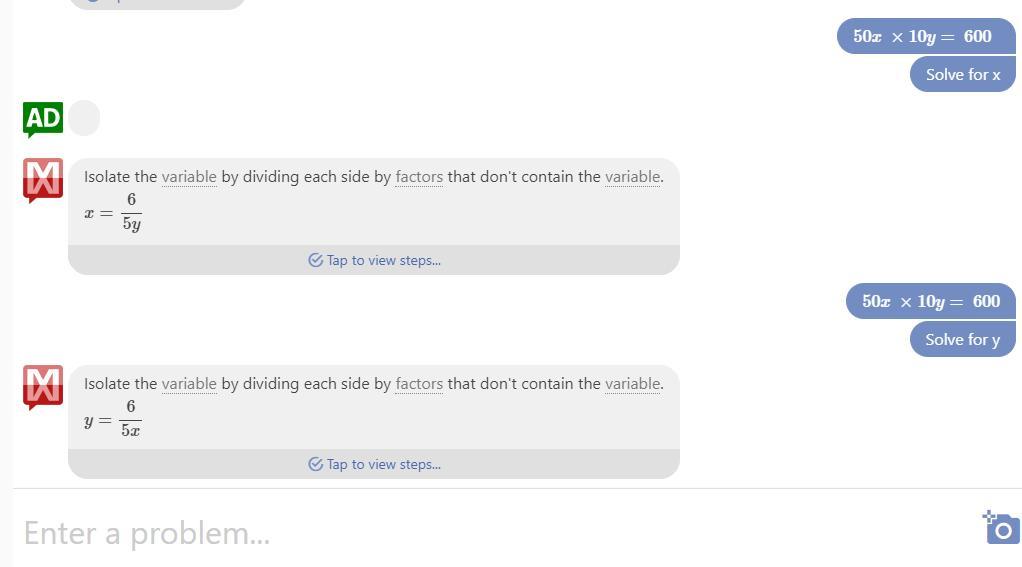Click the green AD speech-bubble icon
Viewport: 1022px width, 567px height.
pos(43,120)
